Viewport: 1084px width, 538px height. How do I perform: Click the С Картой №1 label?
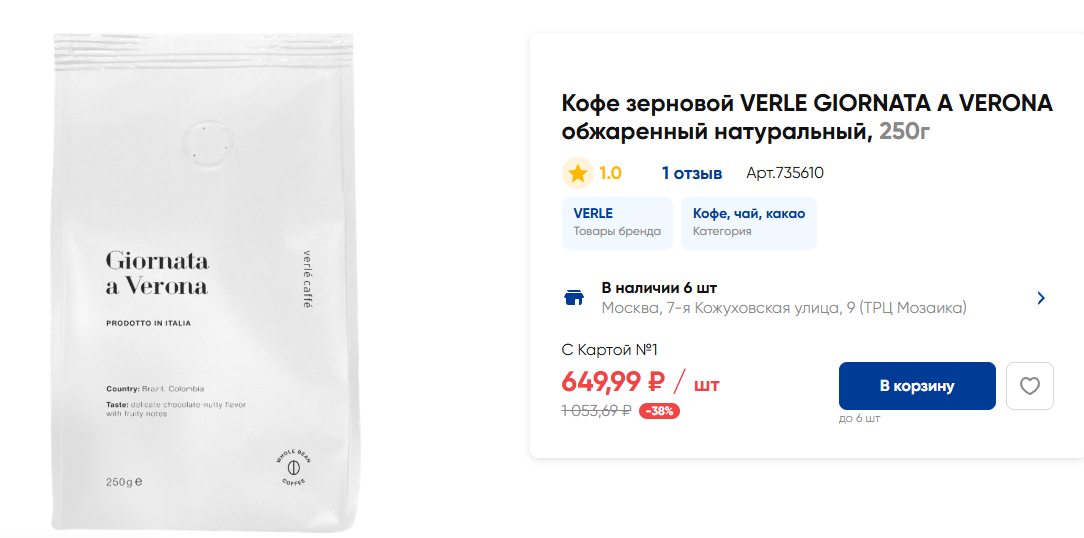[x=609, y=350]
